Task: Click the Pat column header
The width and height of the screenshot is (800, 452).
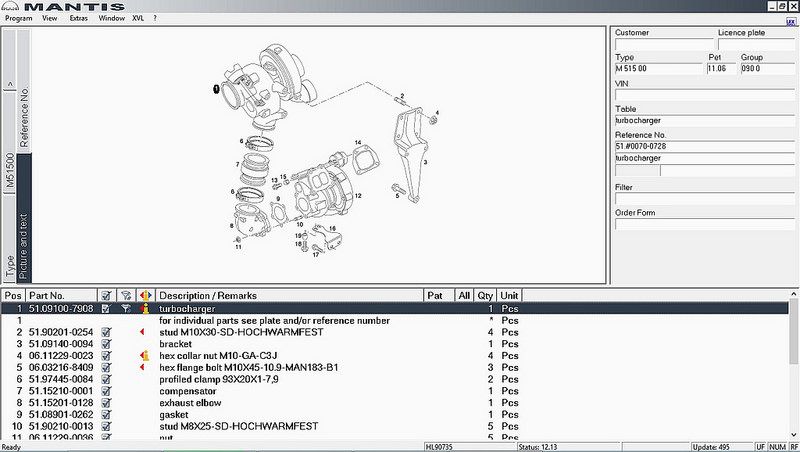Action: (439, 295)
